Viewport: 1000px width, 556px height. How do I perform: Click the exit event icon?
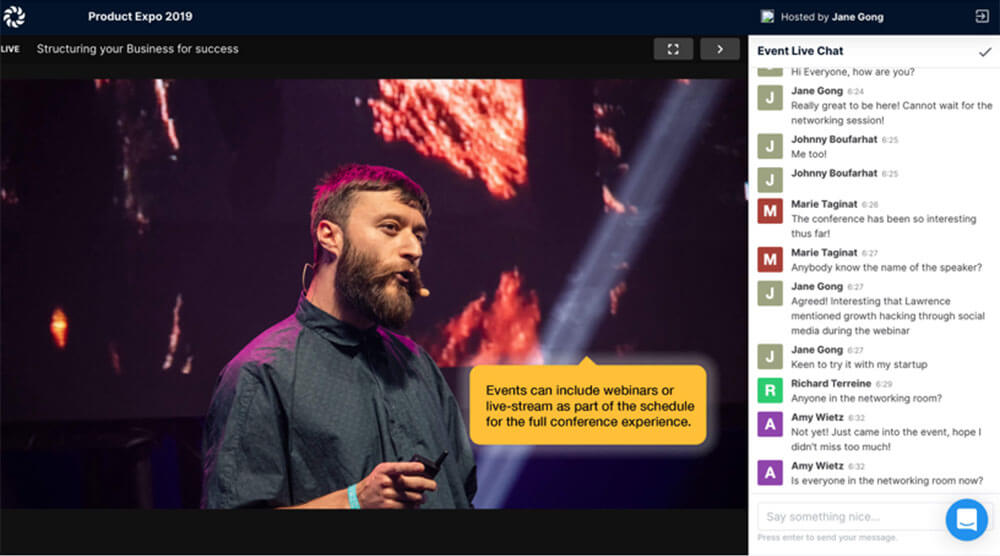tap(981, 17)
